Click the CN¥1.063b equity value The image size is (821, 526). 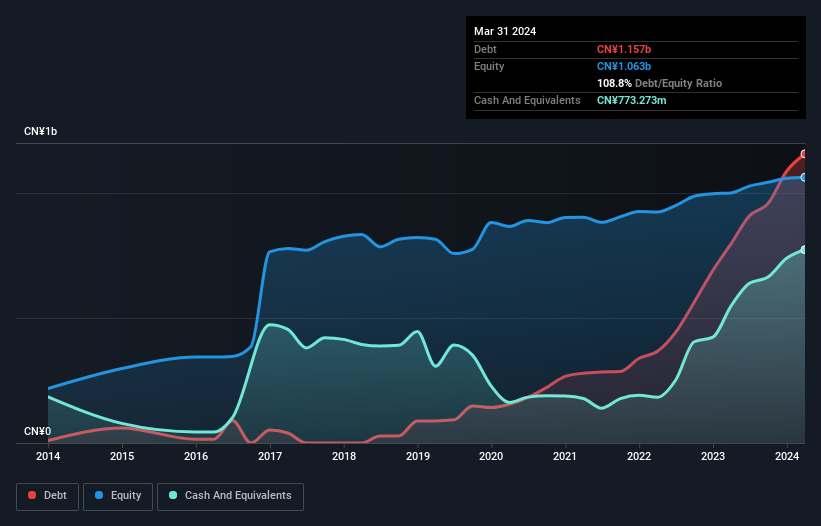pos(624,66)
